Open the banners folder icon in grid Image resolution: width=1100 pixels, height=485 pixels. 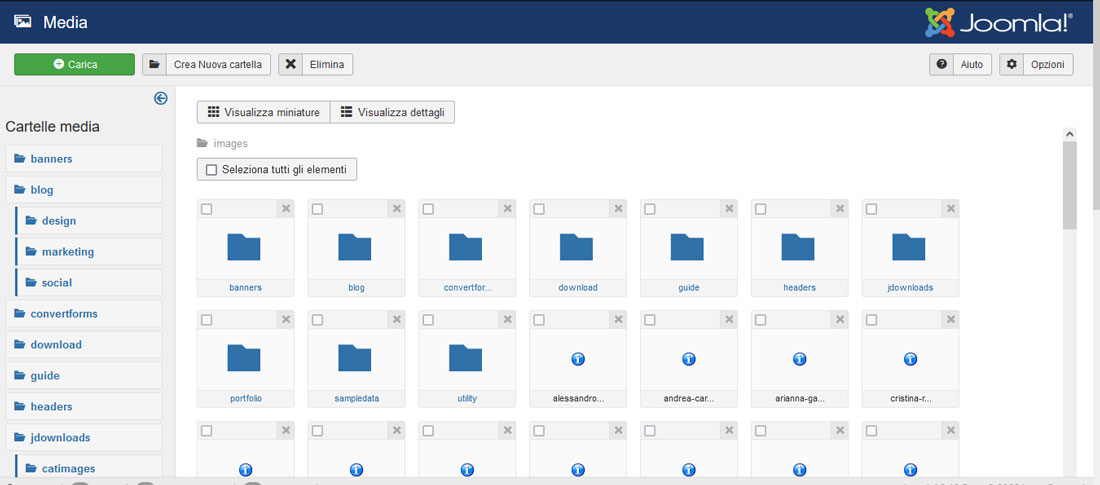coord(244,247)
